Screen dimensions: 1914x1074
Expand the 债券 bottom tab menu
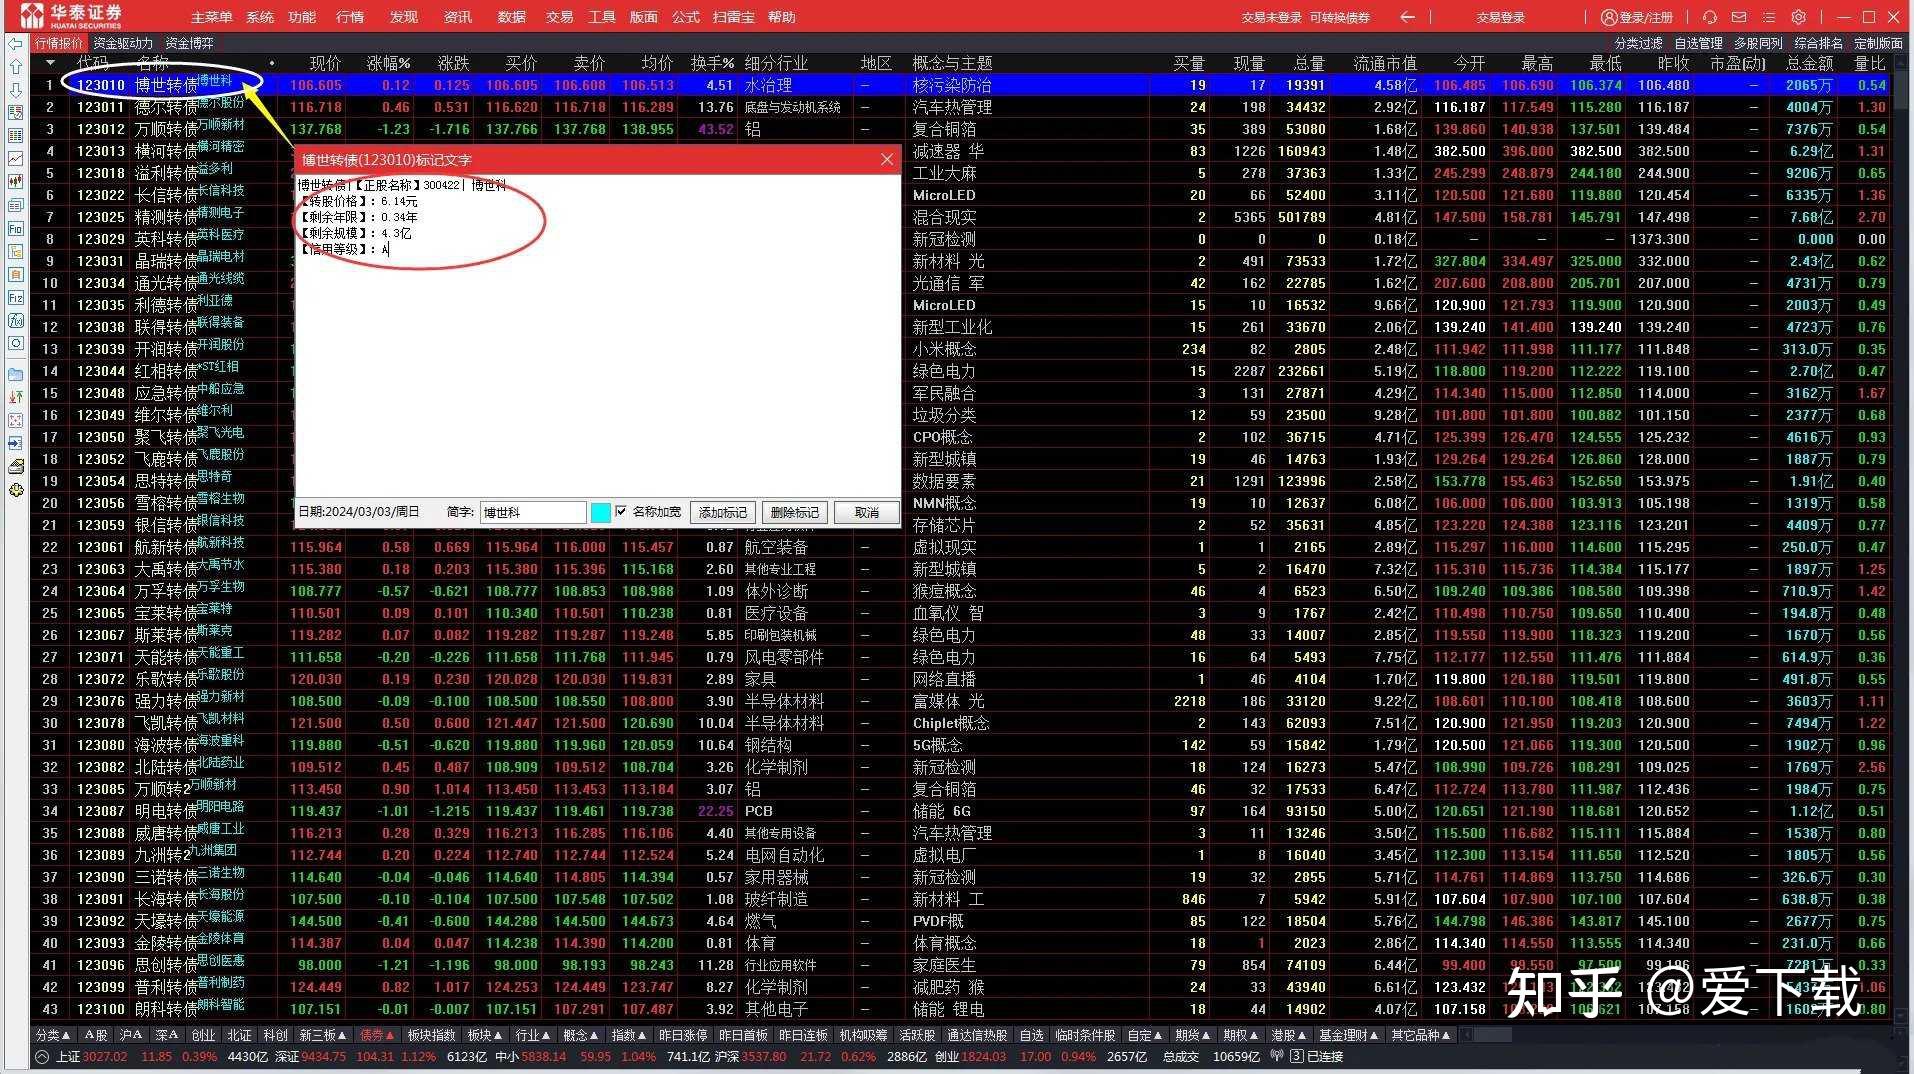click(377, 1035)
